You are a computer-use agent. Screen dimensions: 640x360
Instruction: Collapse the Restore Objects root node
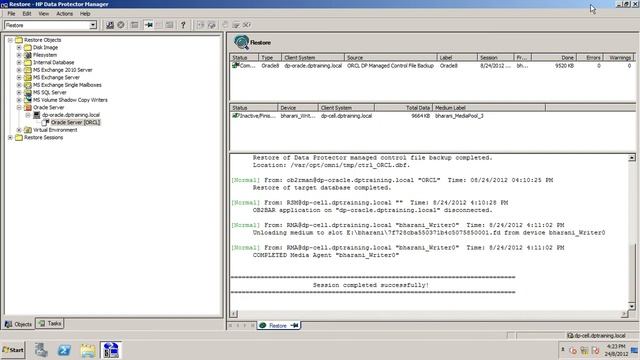[10, 40]
